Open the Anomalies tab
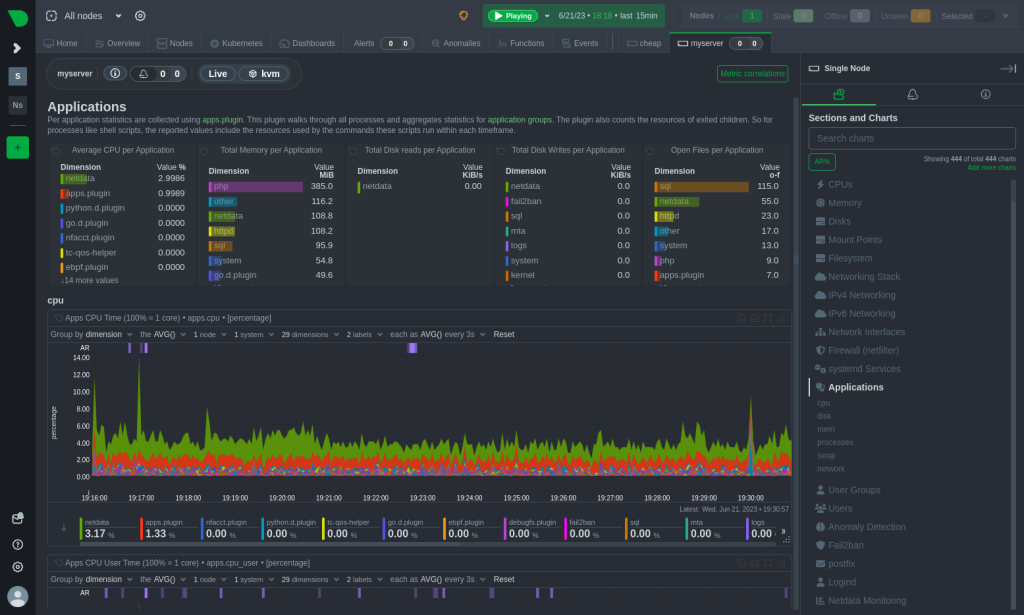1024x615 pixels. [x=456, y=43]
